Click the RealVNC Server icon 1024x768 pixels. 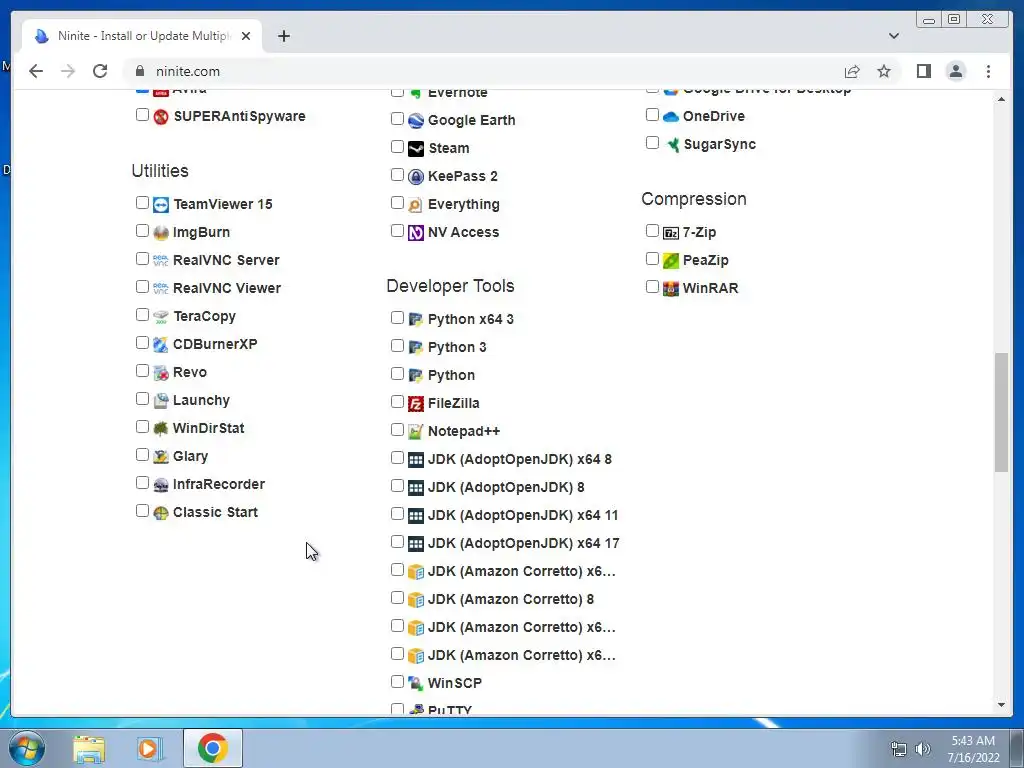click(x=161, y=261)
